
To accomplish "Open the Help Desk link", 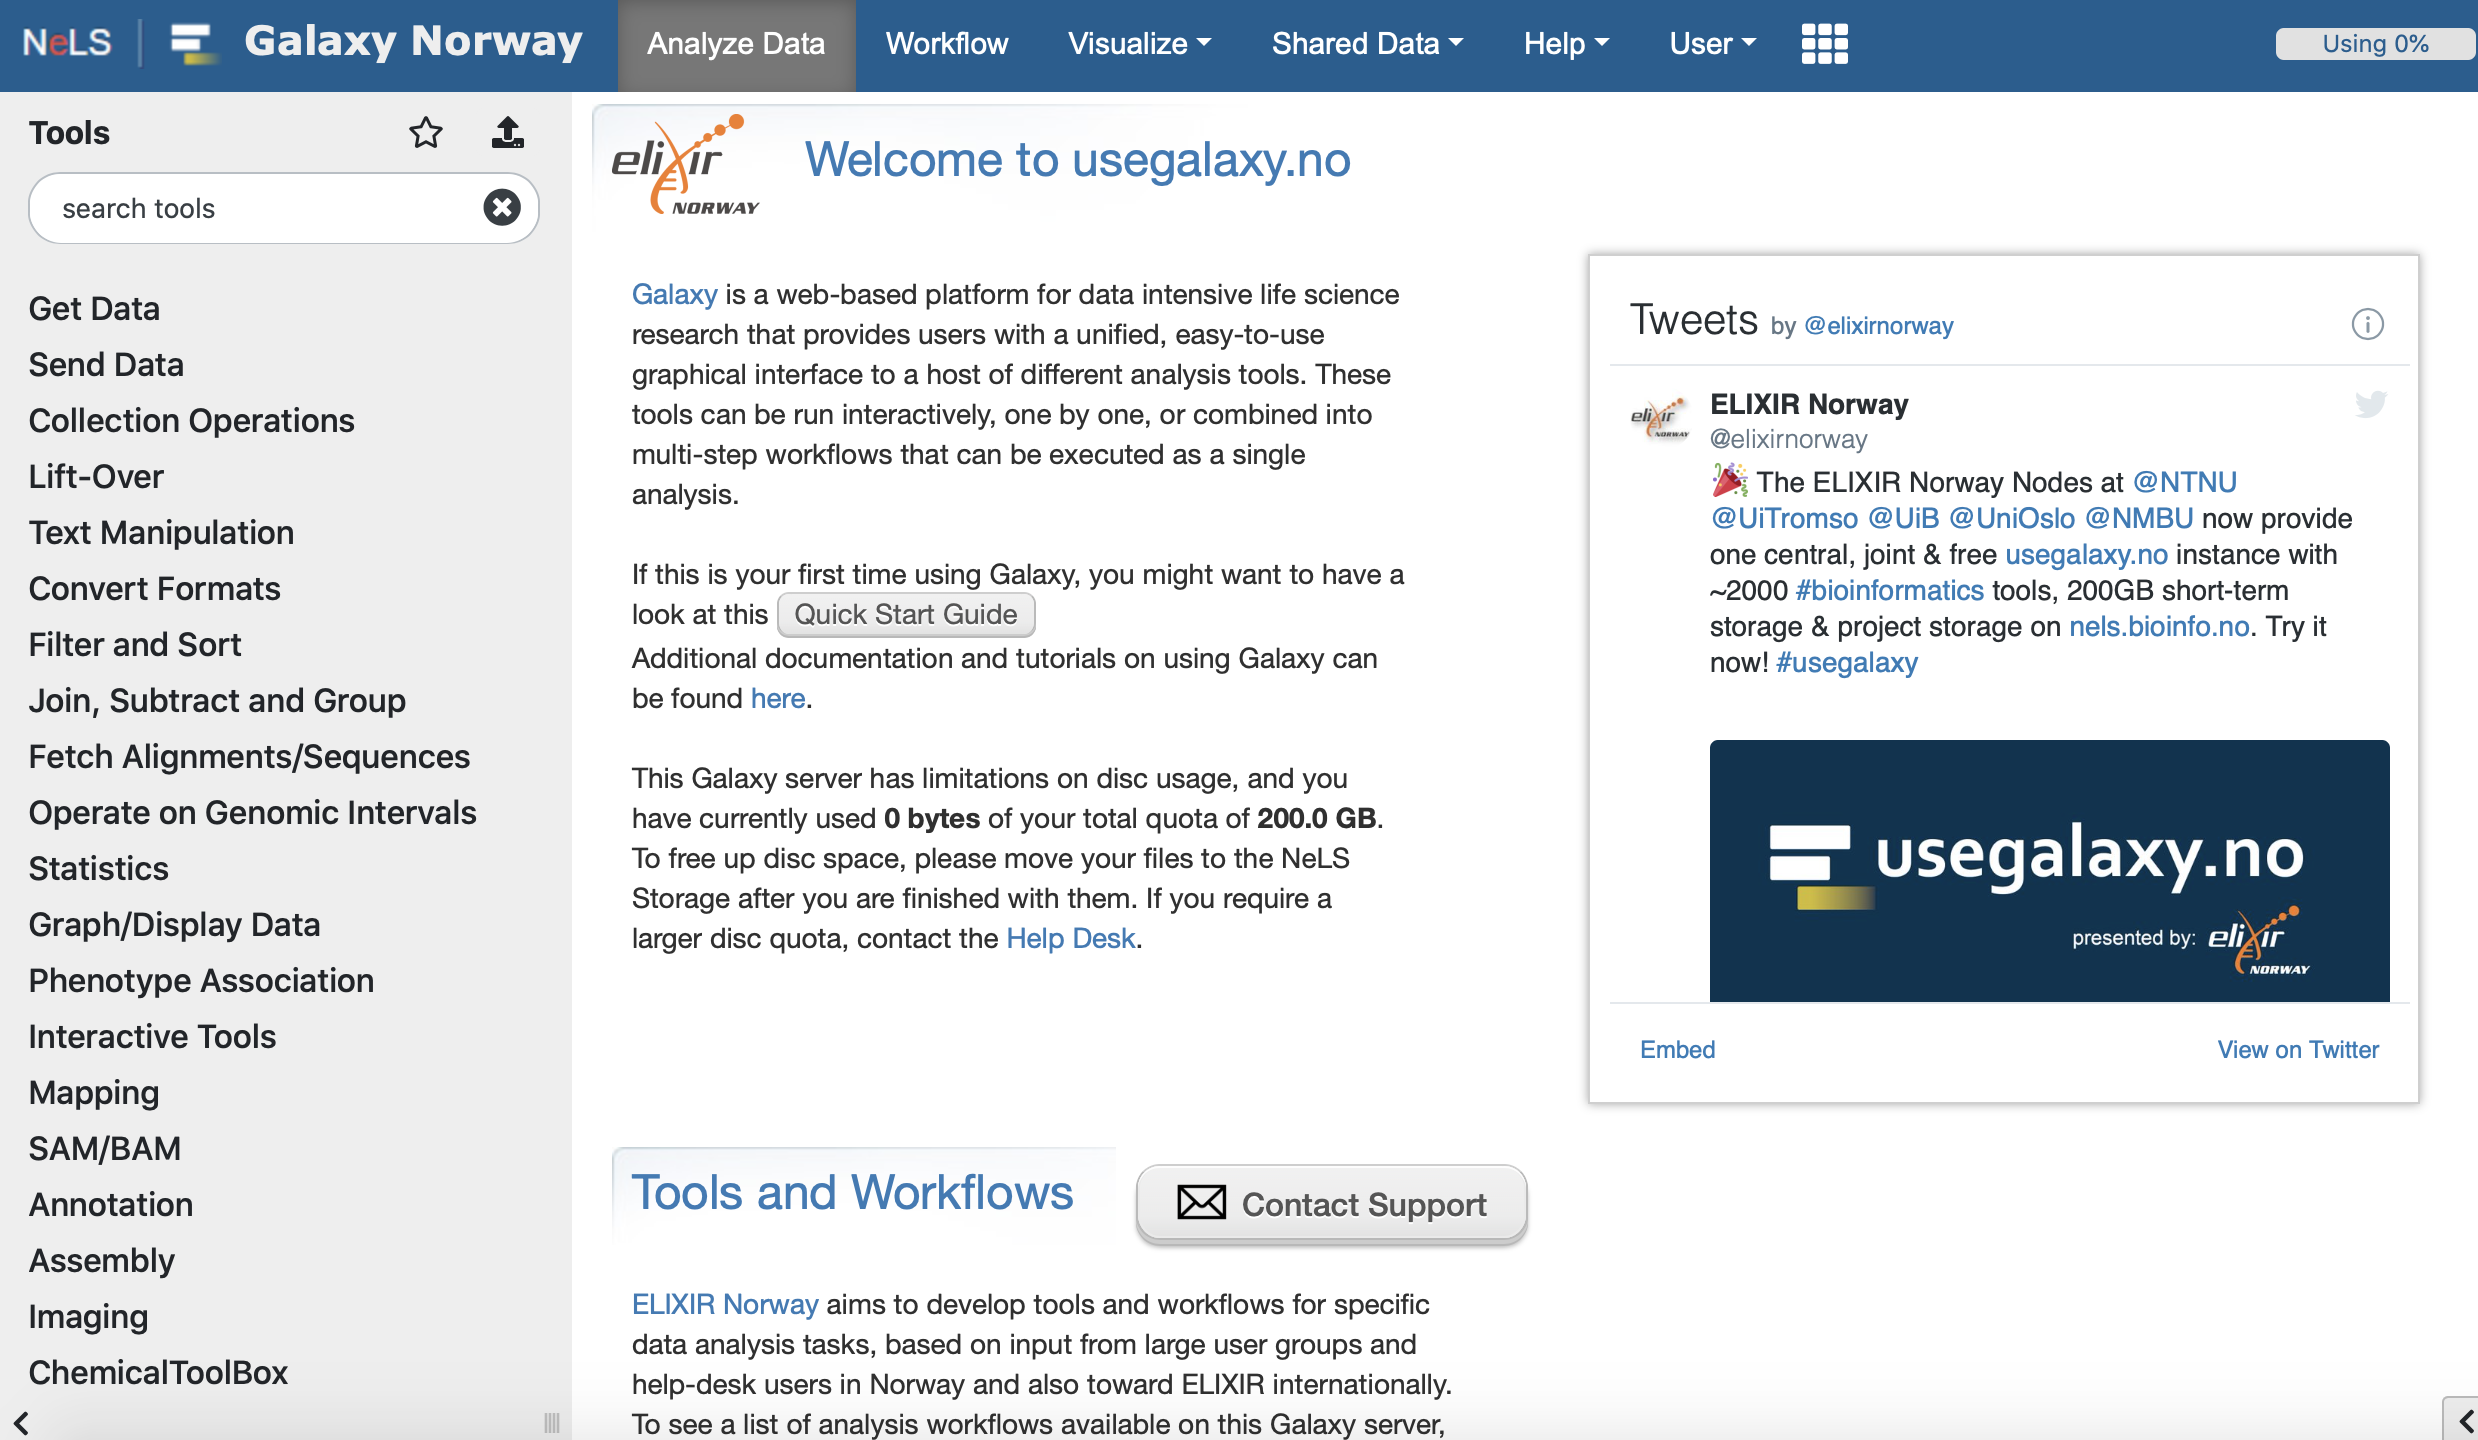I will (1070, 938).
